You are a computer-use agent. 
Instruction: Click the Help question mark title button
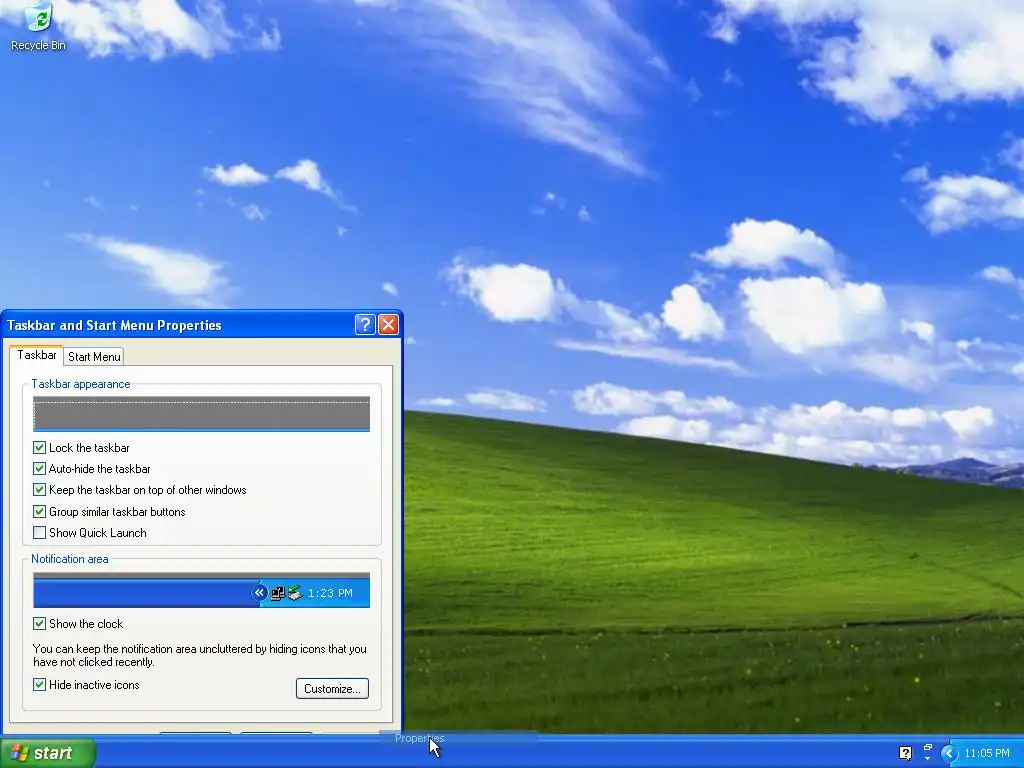coord(365,325)
